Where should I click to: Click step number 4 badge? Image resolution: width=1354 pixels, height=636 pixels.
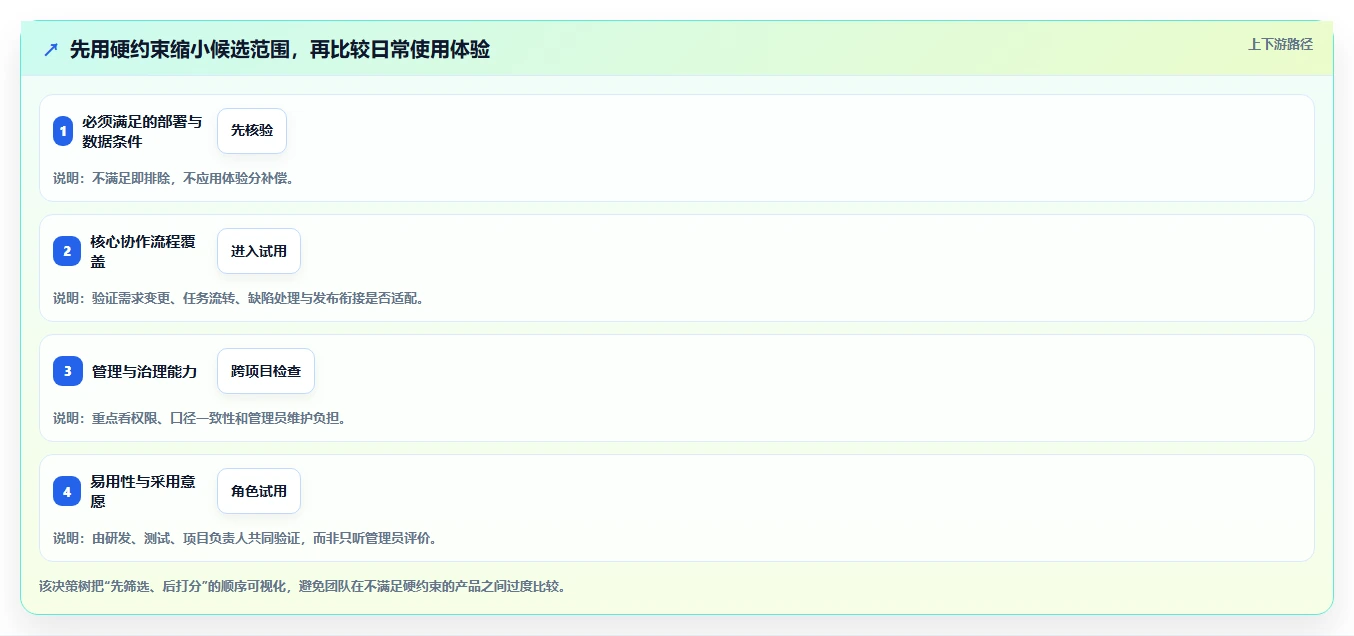(67, 491)
